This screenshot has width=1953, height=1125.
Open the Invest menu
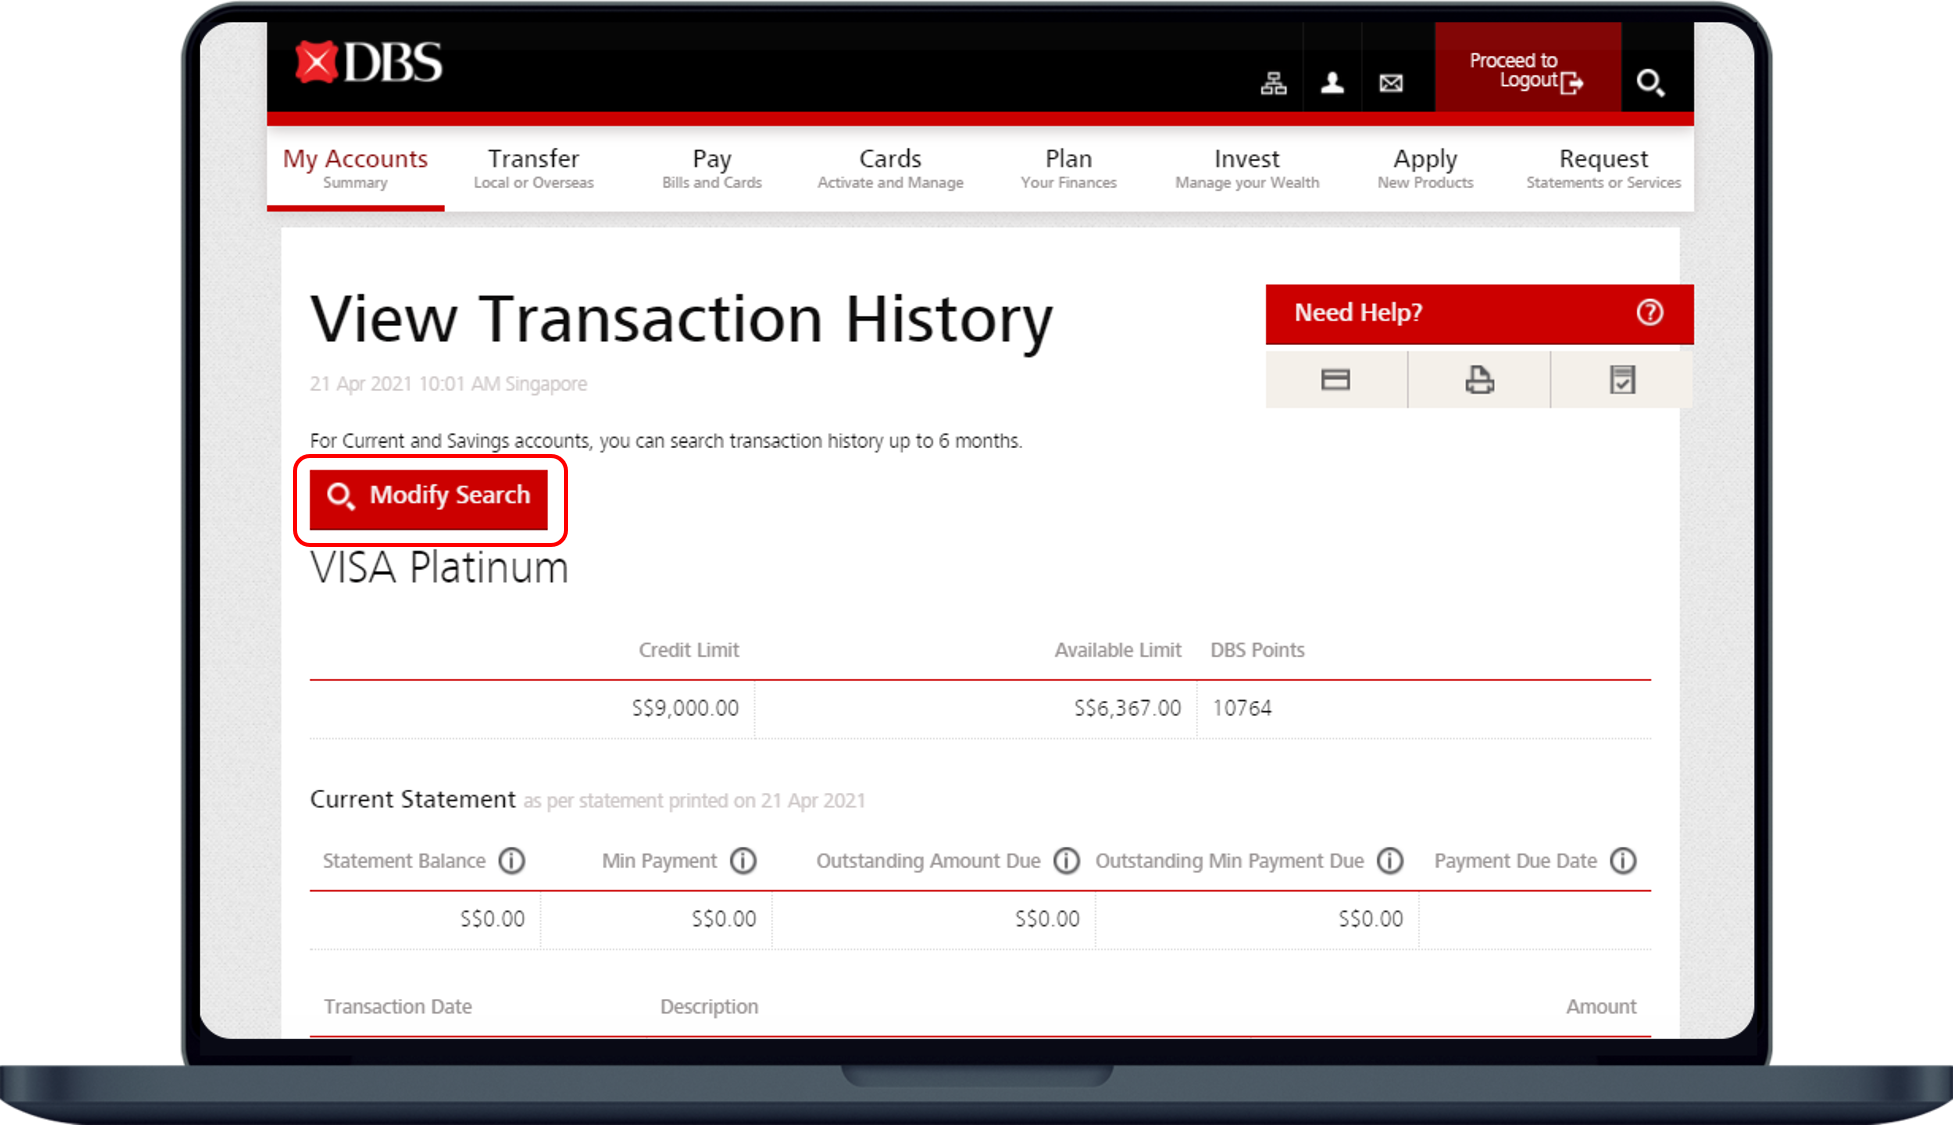tap(1247, 168)
